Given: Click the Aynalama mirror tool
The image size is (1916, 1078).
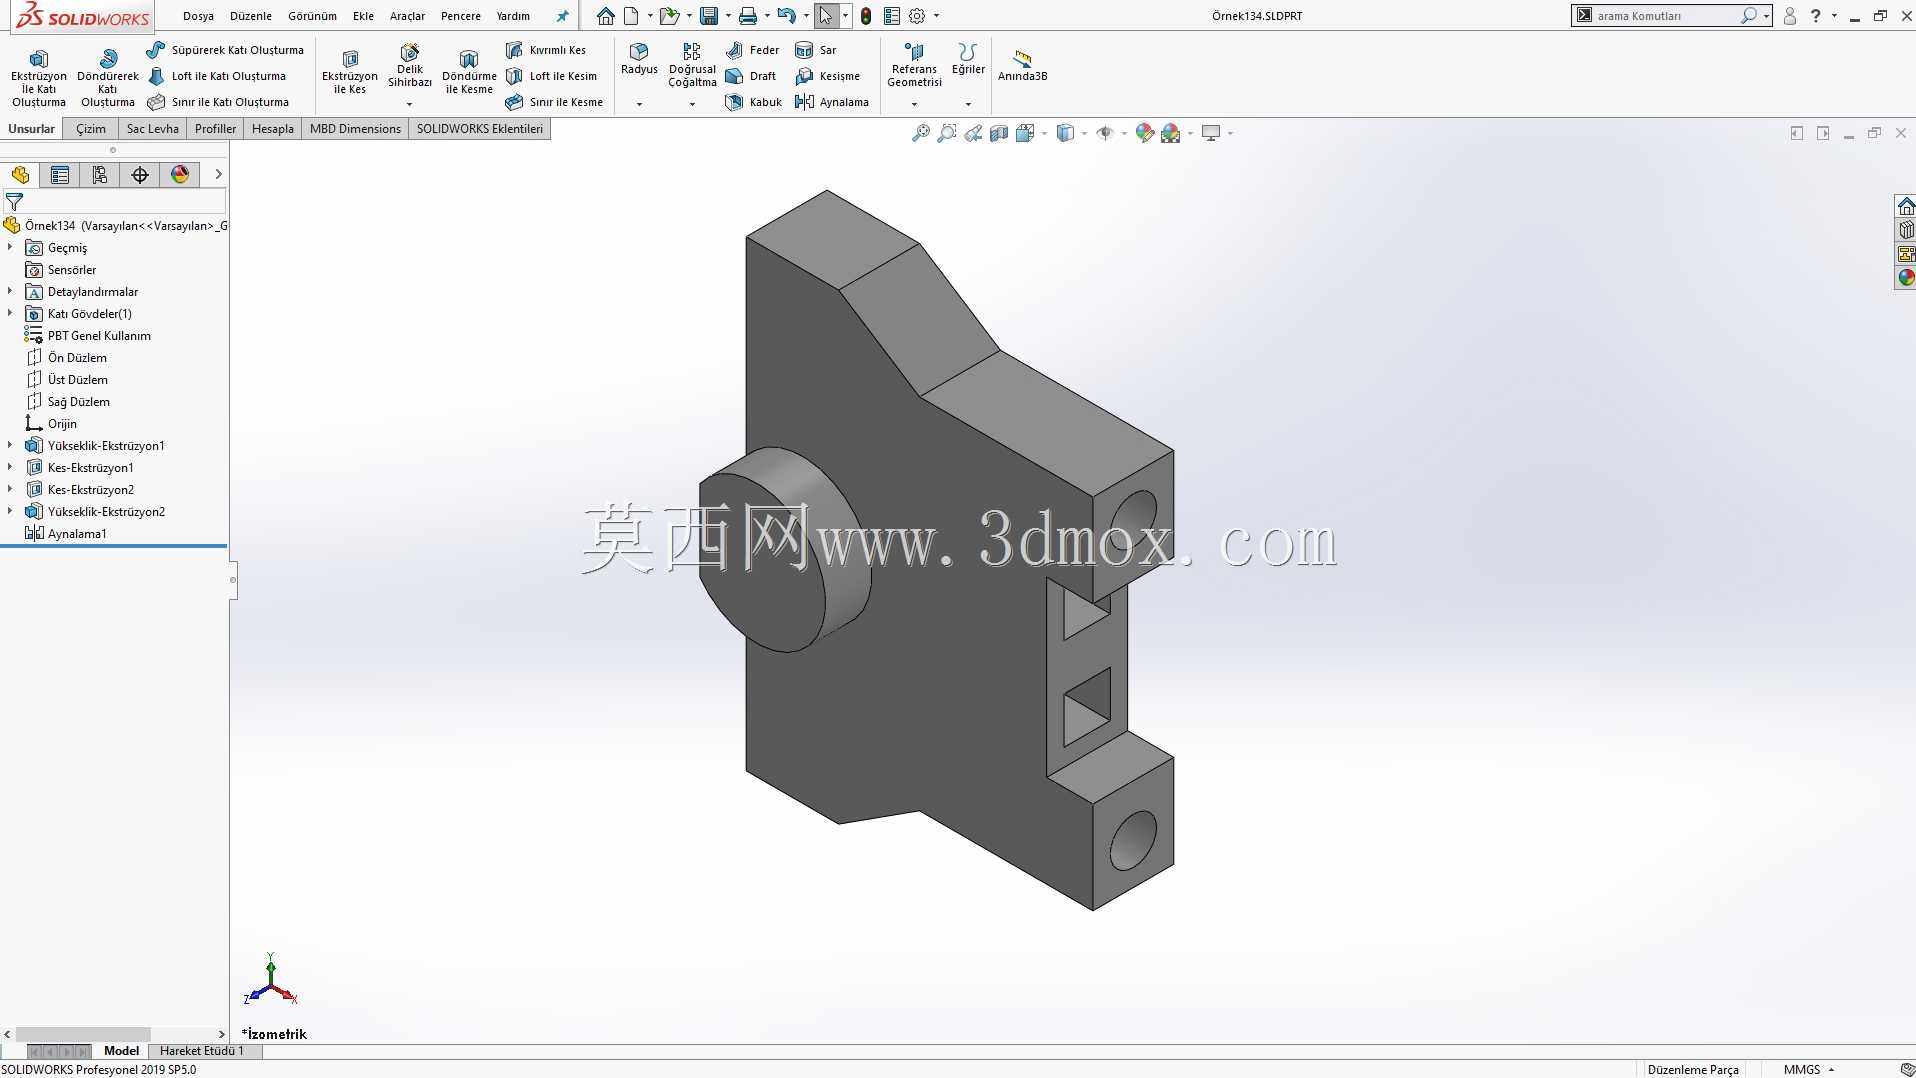Looking at the screenshot, I should pyautogui.click(x=832, y=102).
